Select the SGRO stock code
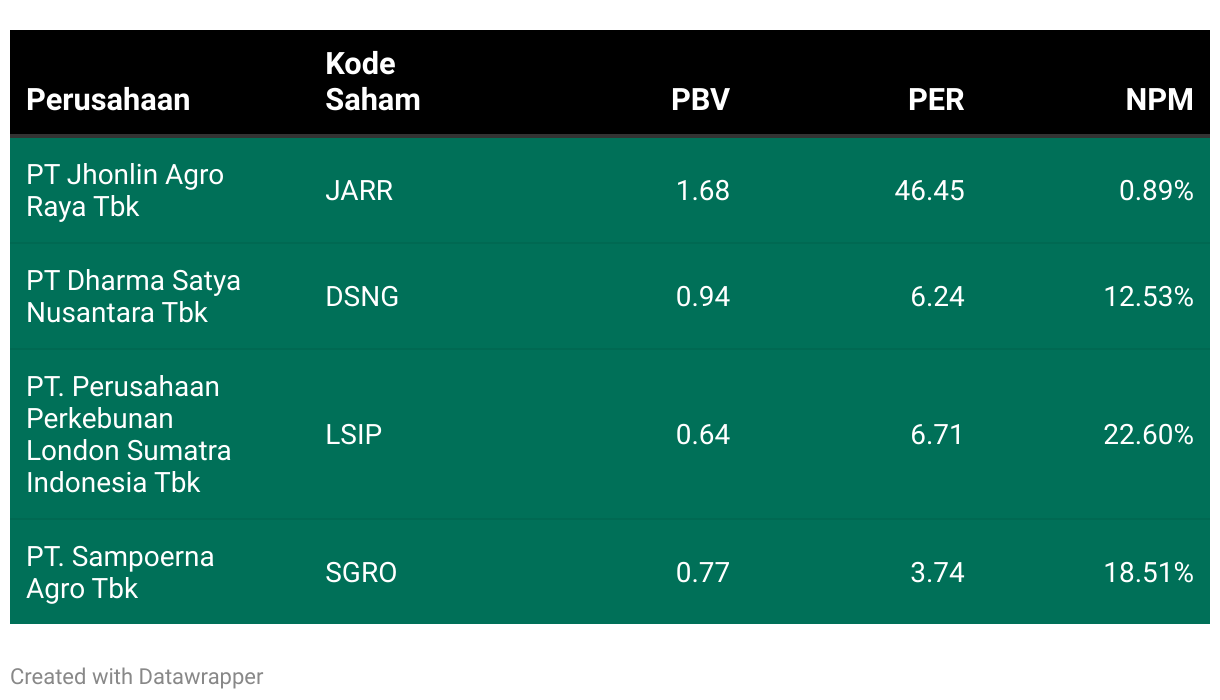Image resolution: width=1220 pixels, height=700 pixels. [x=361, y=572]
